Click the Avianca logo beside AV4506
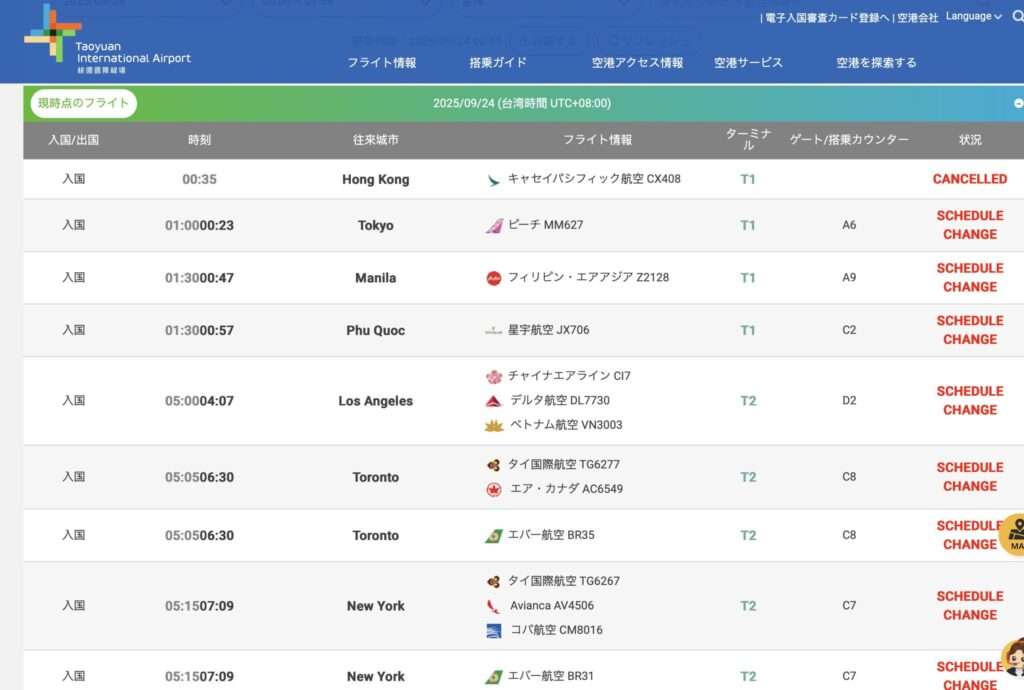Screen dimensions: 1024x690 coord(494,606)
